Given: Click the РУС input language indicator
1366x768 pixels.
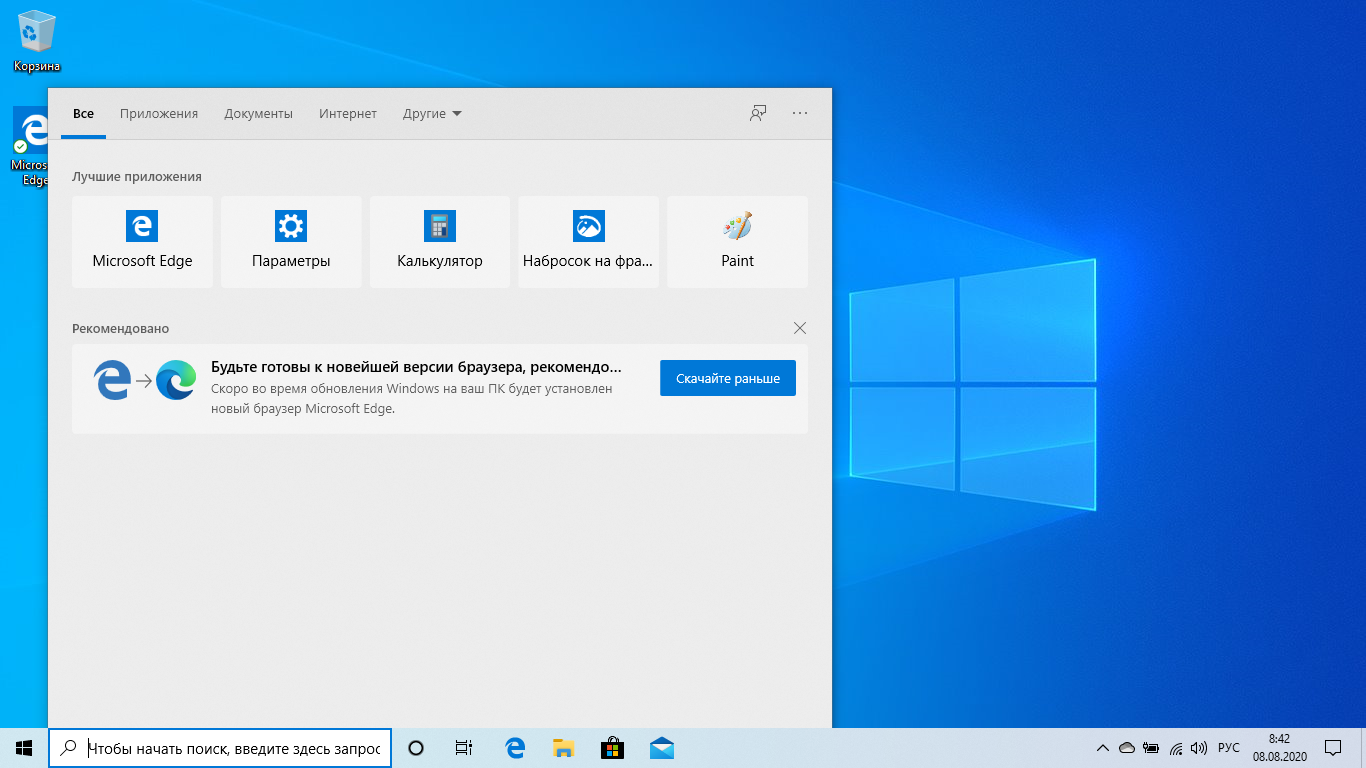Looking at the screenshot, I should pyautogui.click(x=1229, y=748).
